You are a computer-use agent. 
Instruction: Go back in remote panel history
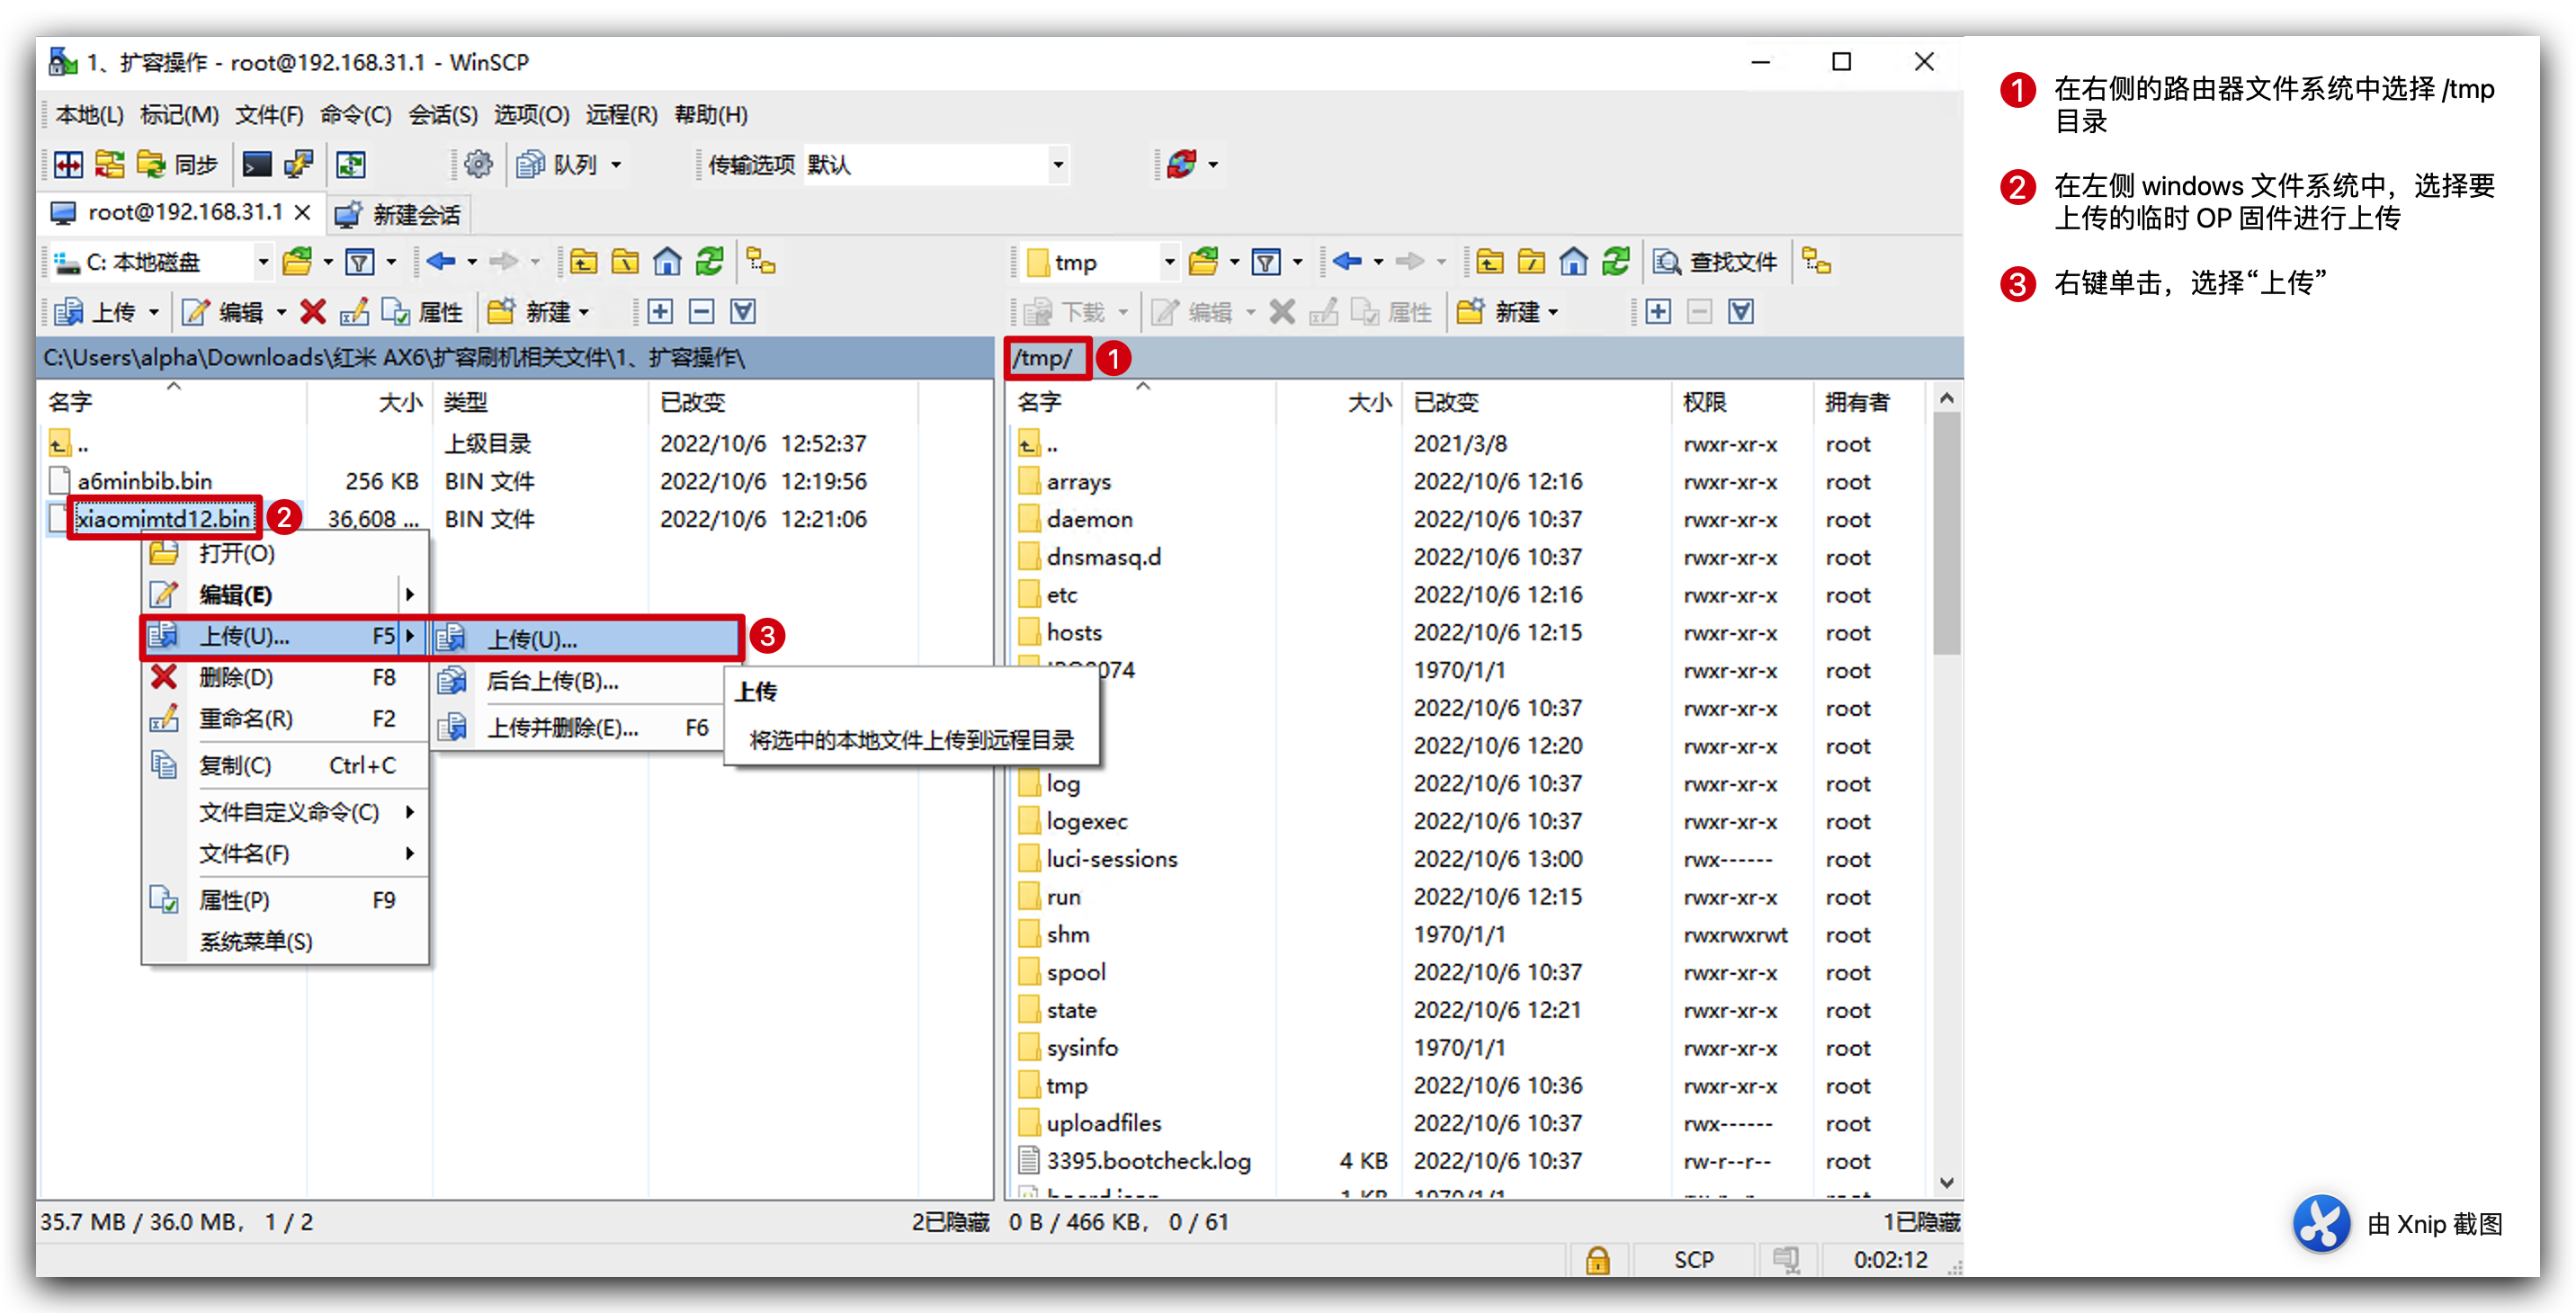tap(1347, 263)
